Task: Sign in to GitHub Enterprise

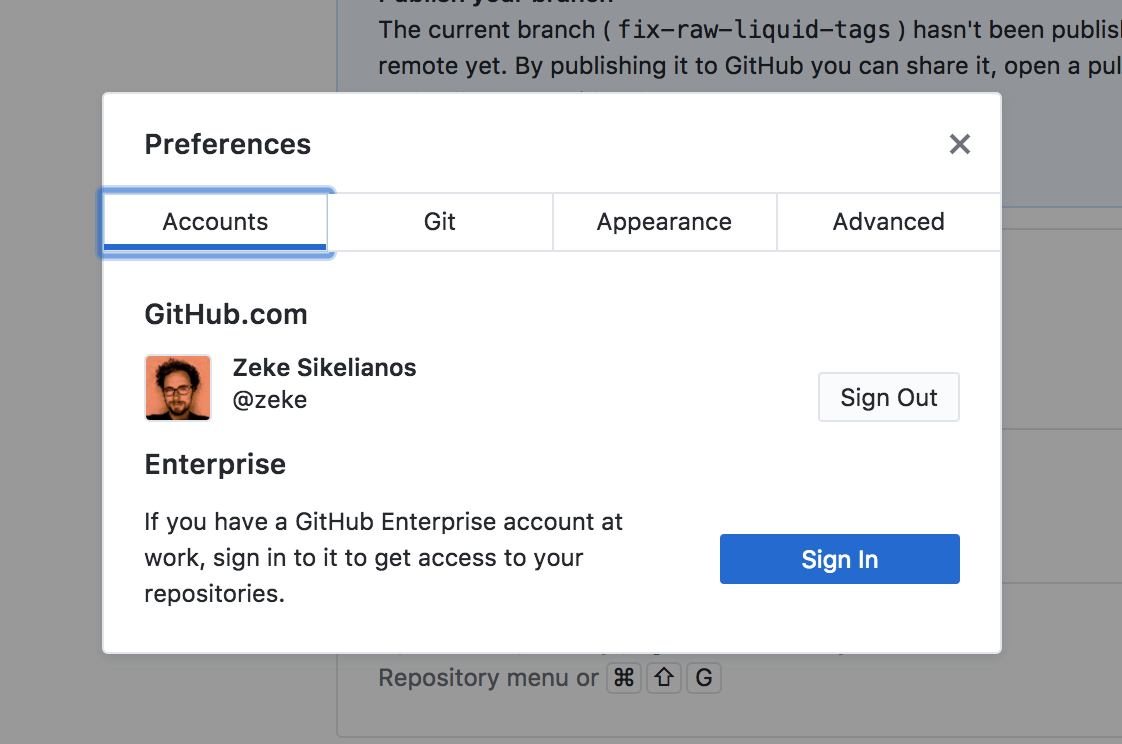Action: pyautogui.click(x=839, y=559)
